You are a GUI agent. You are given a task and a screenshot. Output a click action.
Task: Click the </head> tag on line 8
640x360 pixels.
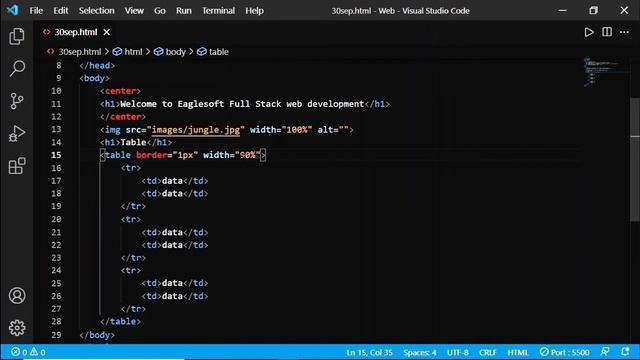point(97,66)
